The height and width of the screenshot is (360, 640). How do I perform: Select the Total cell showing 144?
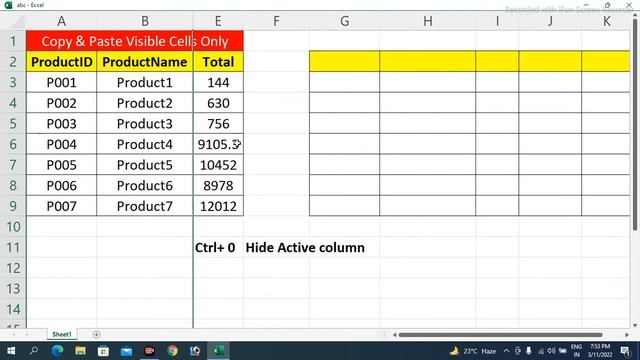[218, 82]
